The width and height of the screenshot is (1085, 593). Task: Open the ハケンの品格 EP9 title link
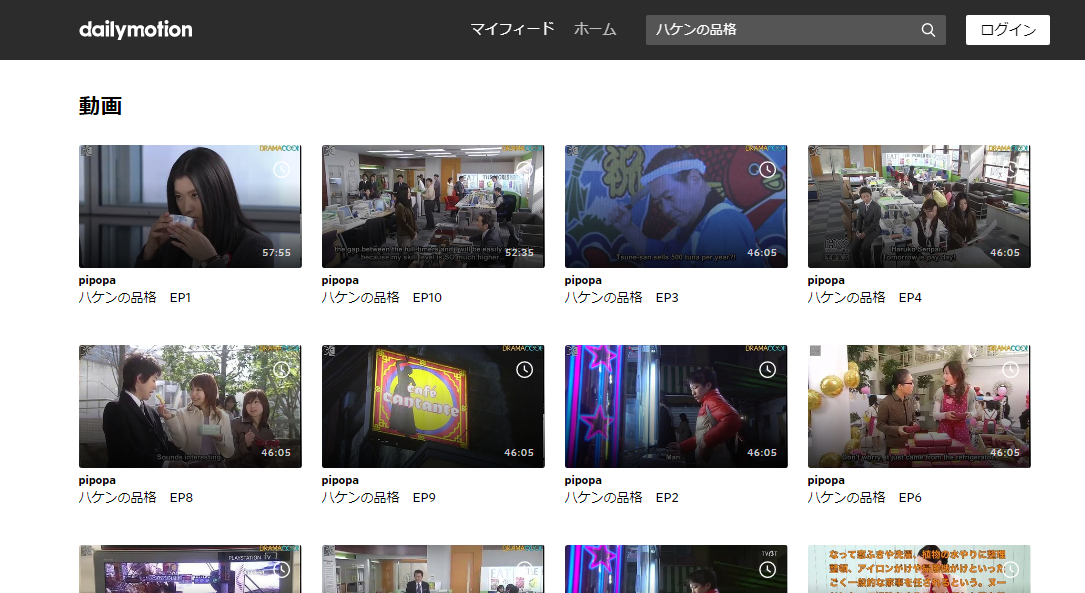coord(379,498)
